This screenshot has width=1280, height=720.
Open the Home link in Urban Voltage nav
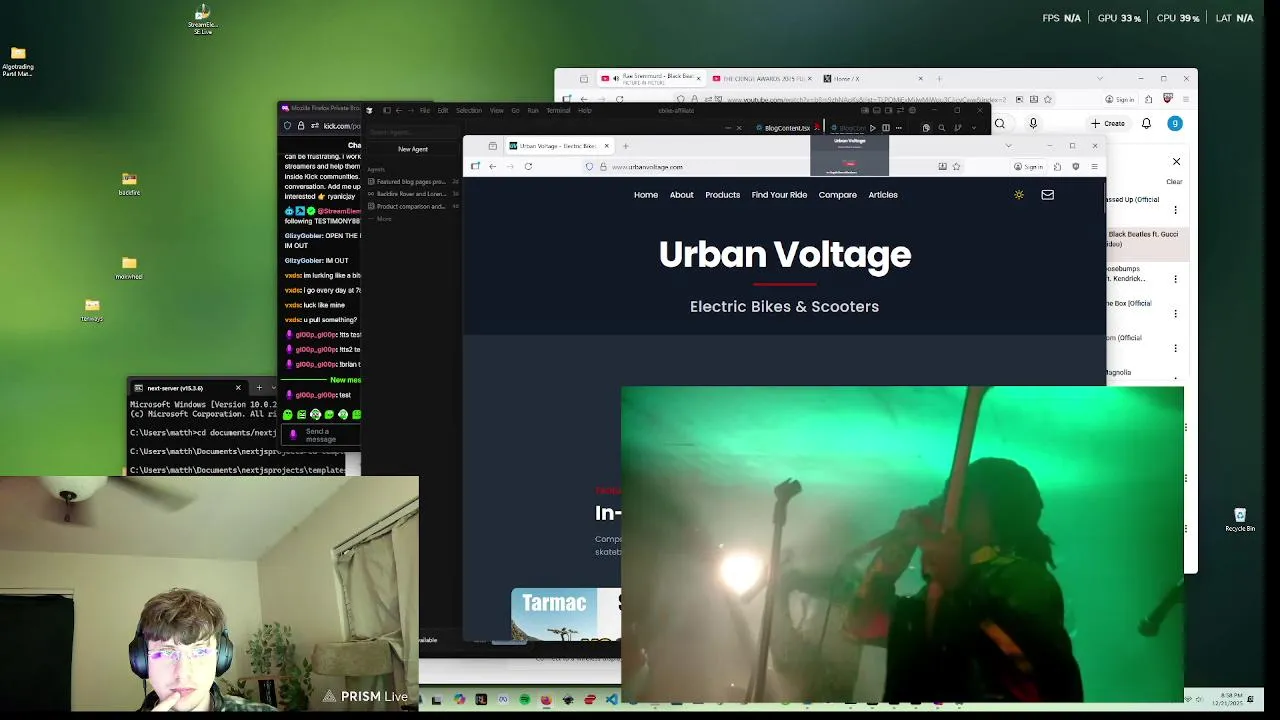coord(646,195)
